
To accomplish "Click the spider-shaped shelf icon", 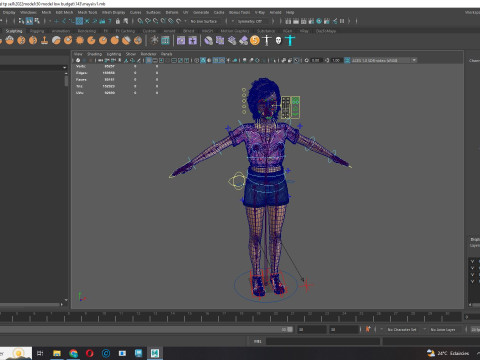I will pyautogui.click(x=154, y=41).
